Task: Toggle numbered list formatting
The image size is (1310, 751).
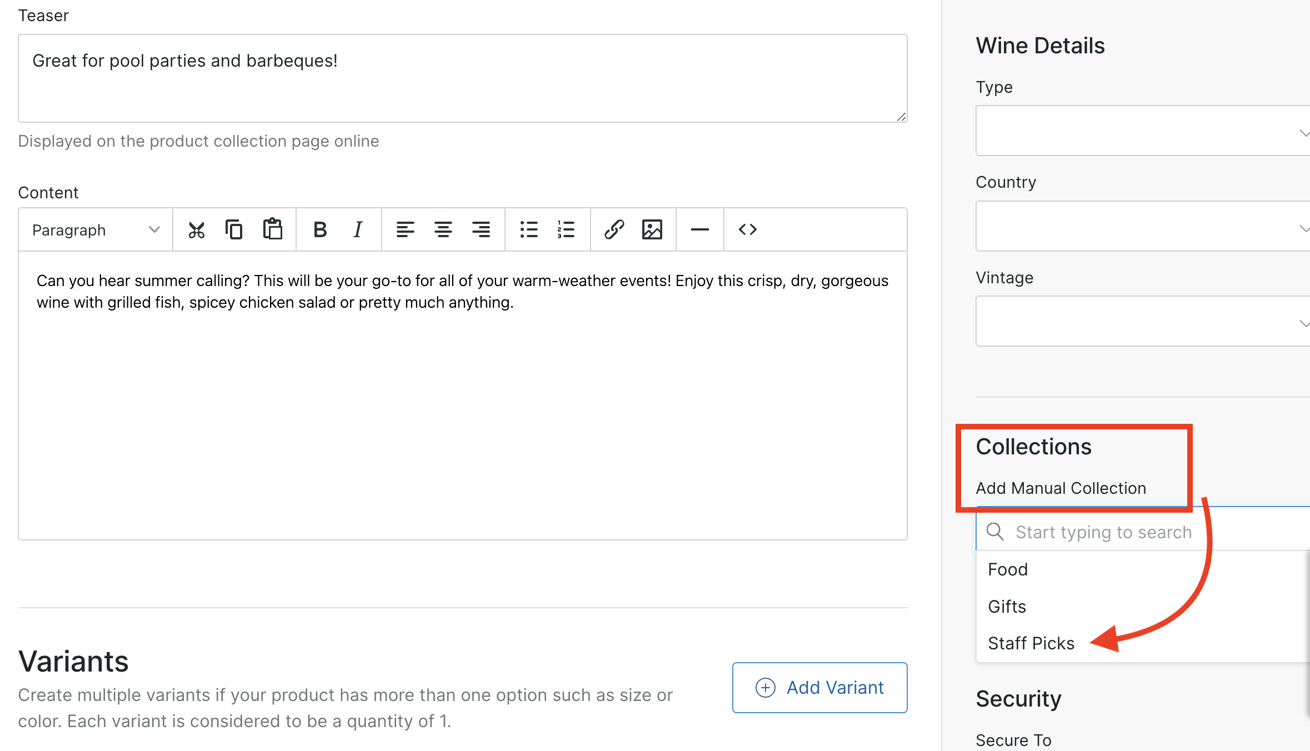Action: tap(566, 229)
